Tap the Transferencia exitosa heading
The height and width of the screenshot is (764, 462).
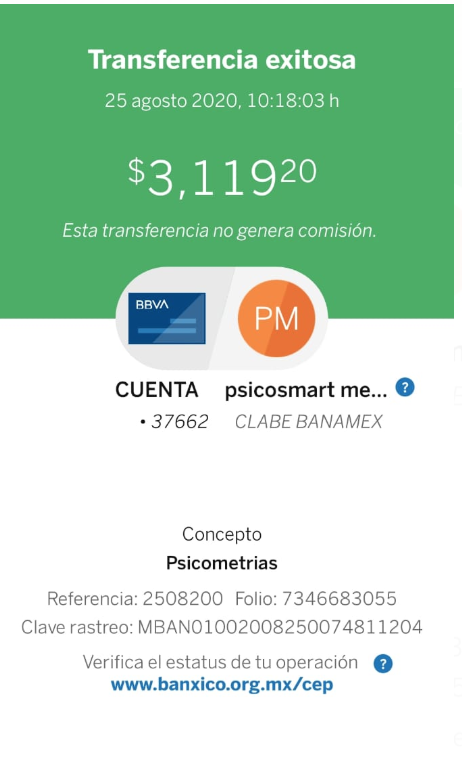(x=222, y=60)
